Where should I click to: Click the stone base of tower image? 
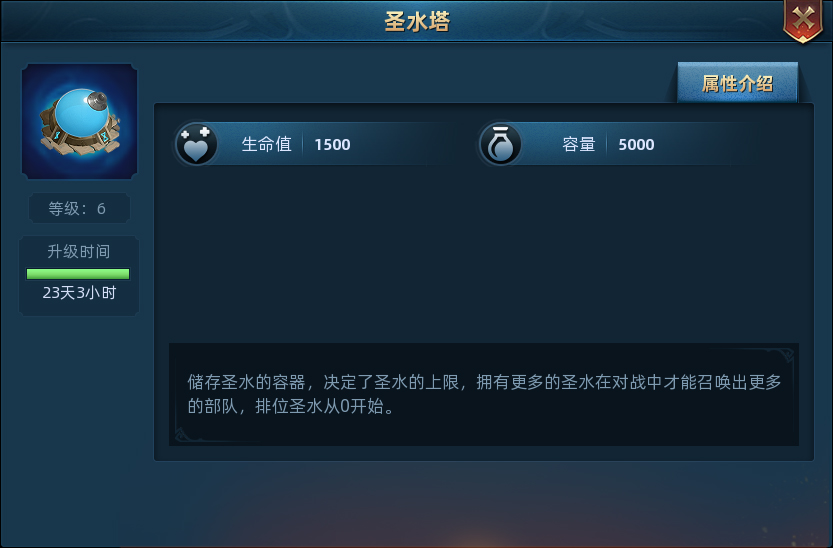(80, 141)
